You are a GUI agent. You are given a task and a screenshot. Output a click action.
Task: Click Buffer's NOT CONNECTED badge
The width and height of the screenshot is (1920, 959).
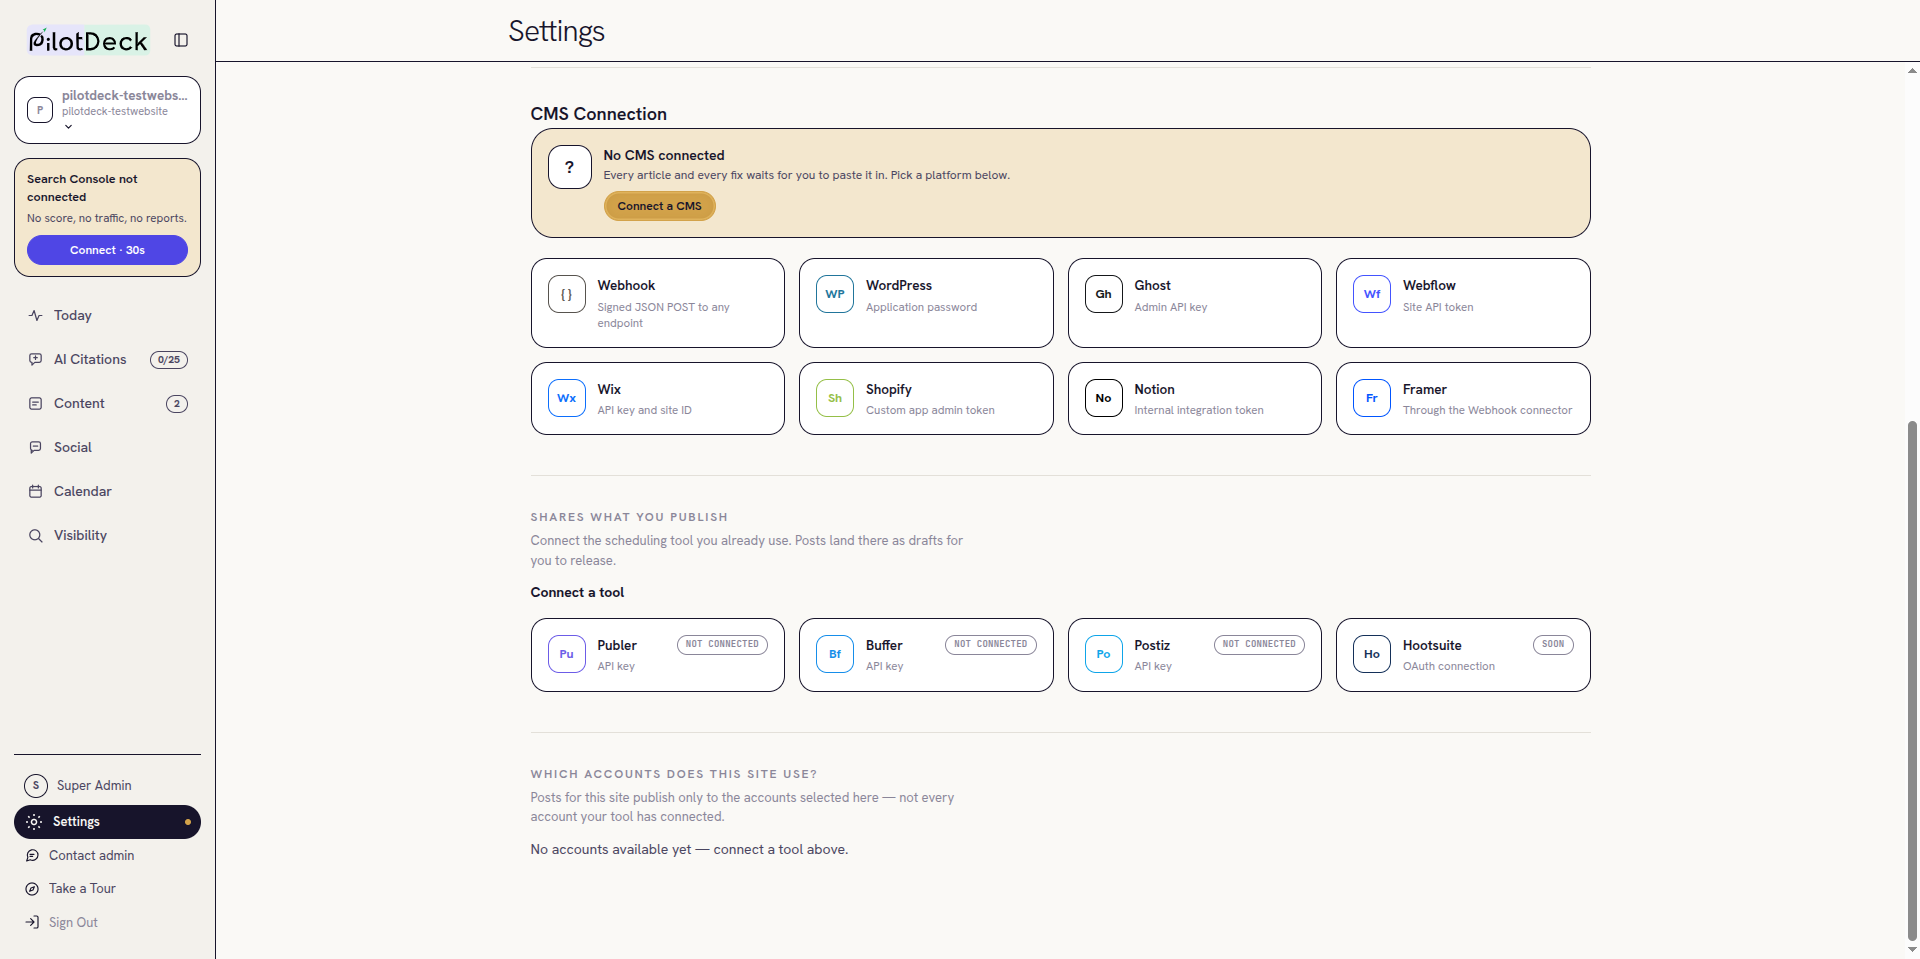pyautogui.click(x=991, y=644)
